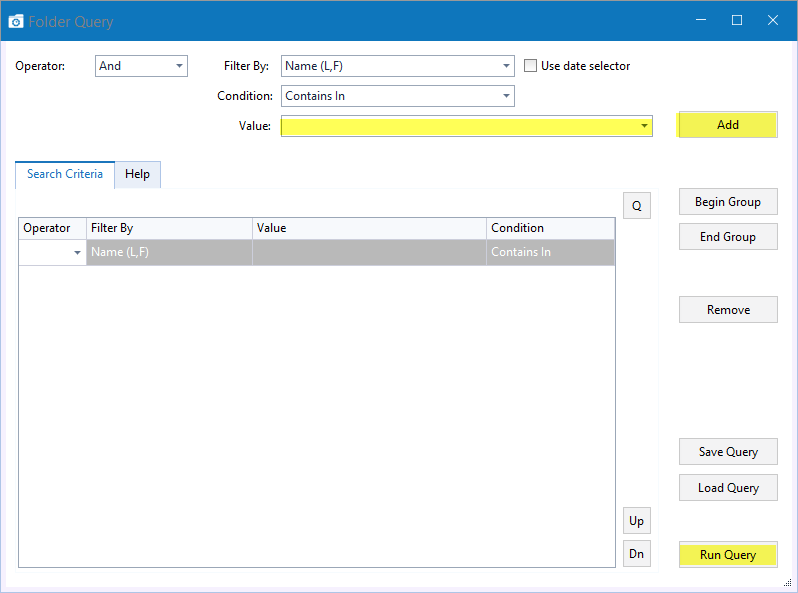Switch to the Help tab
Viewport: 798px width, 593px height.
[x=137, y=174]
